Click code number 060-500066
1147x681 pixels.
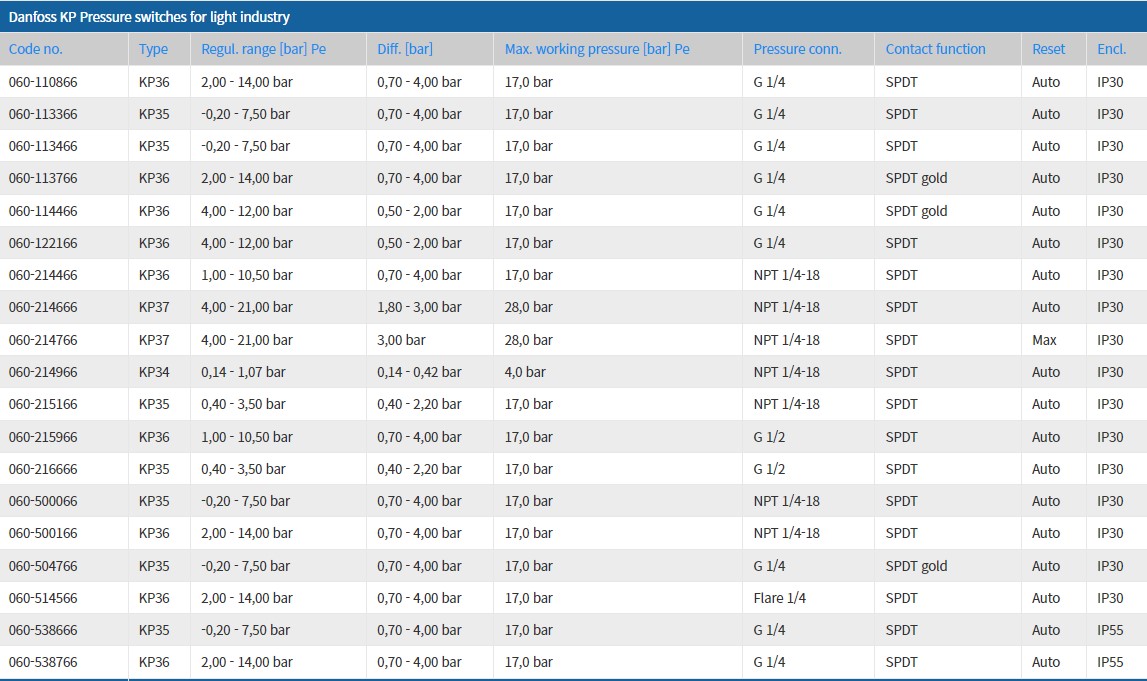tap(43, 502)
